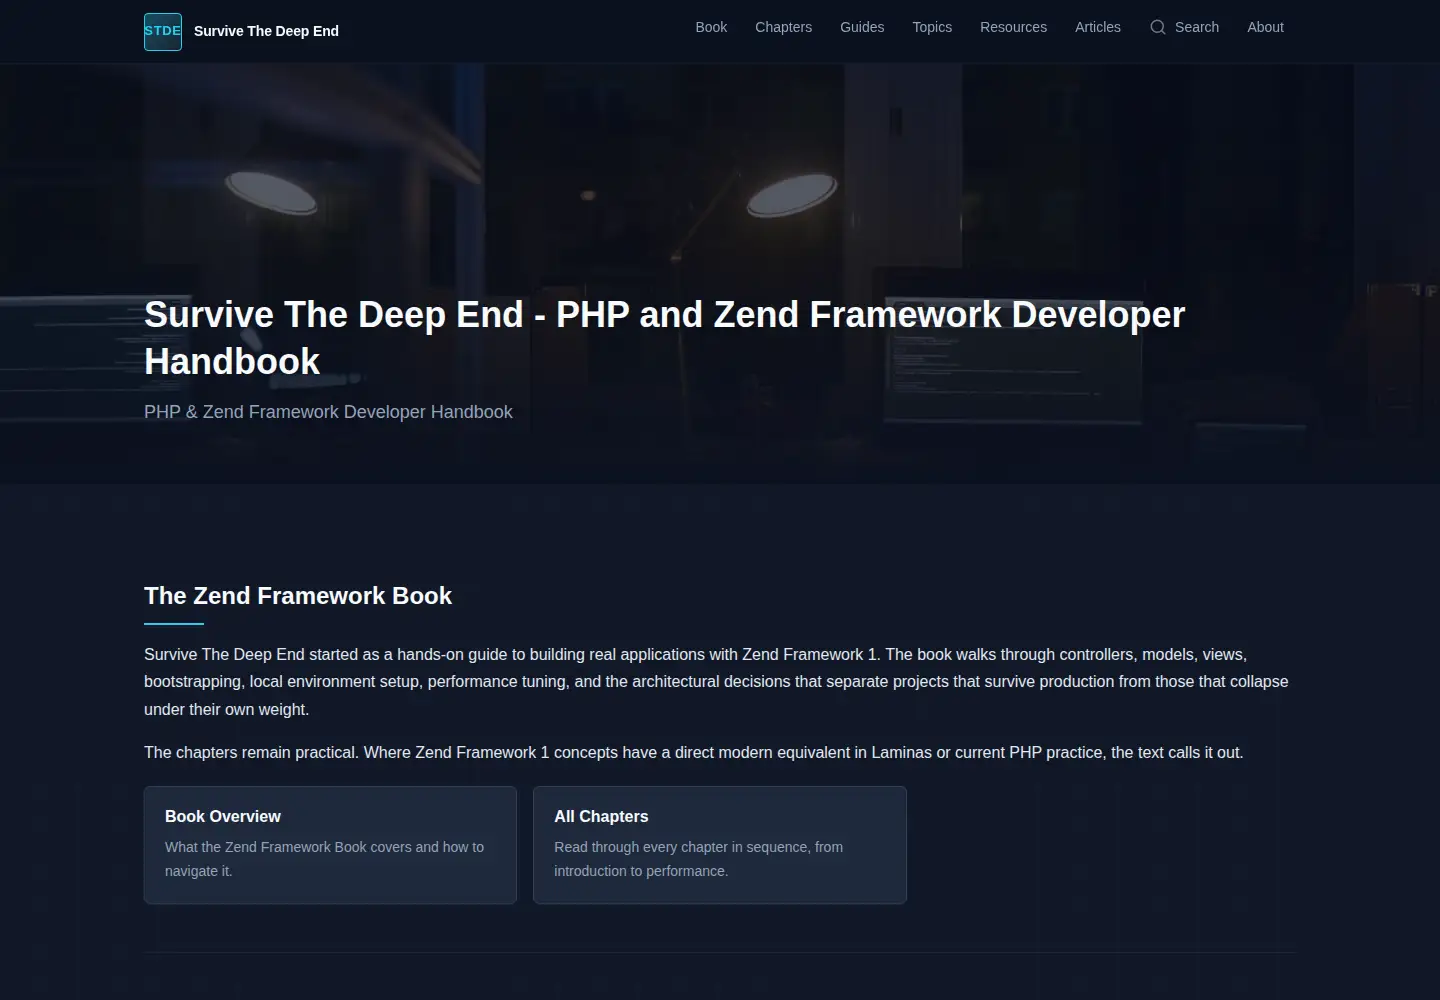Click the hero title 'Survive The Deep End - PHP and Zend Framework Developer Handbook'

(x=664, y=338)
